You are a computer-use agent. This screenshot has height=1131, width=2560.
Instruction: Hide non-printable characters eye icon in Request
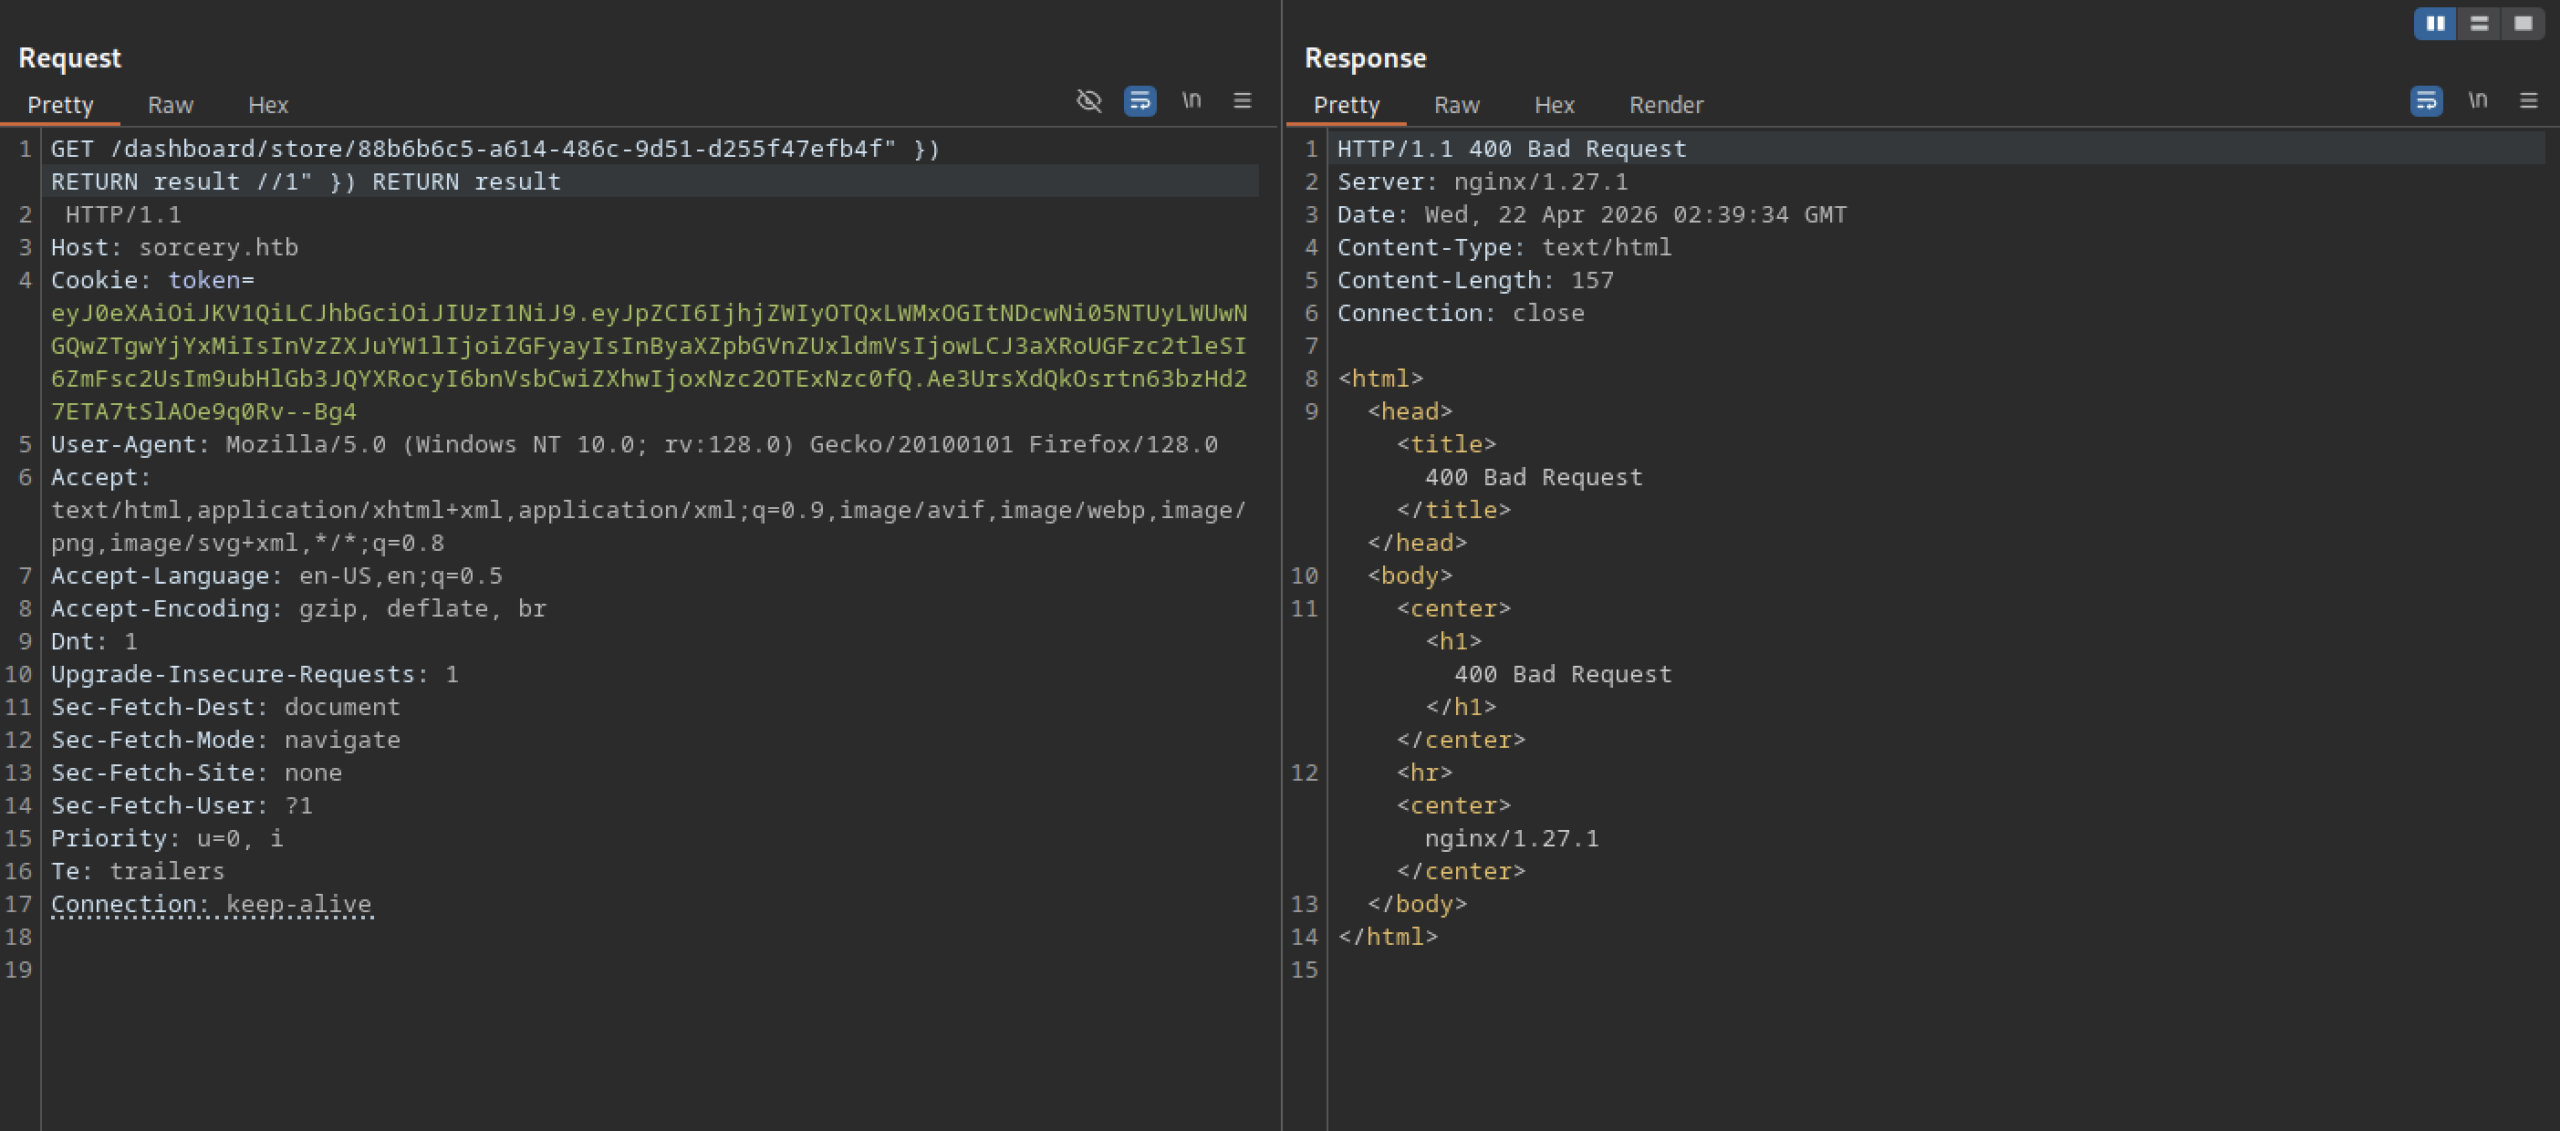tap(1088, 101)
